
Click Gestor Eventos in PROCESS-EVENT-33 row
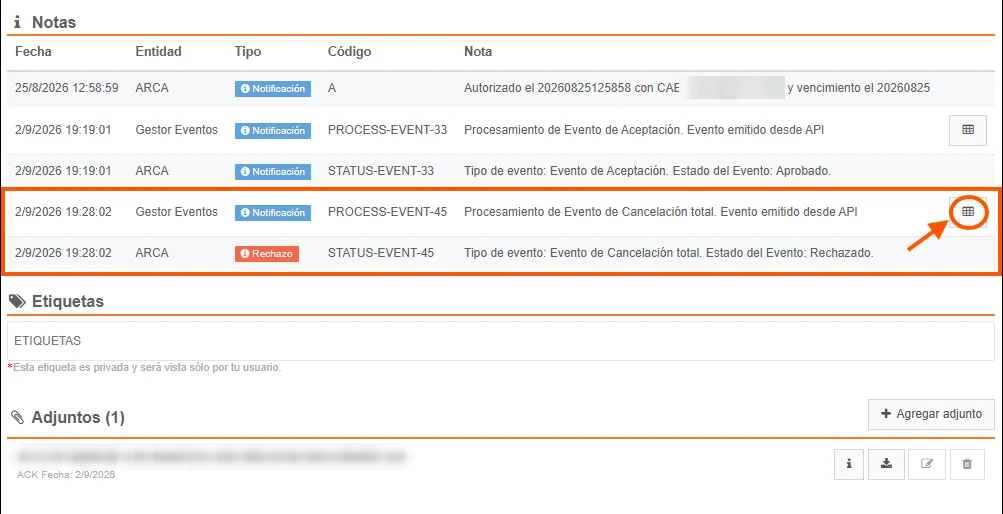tap(177, 130)
